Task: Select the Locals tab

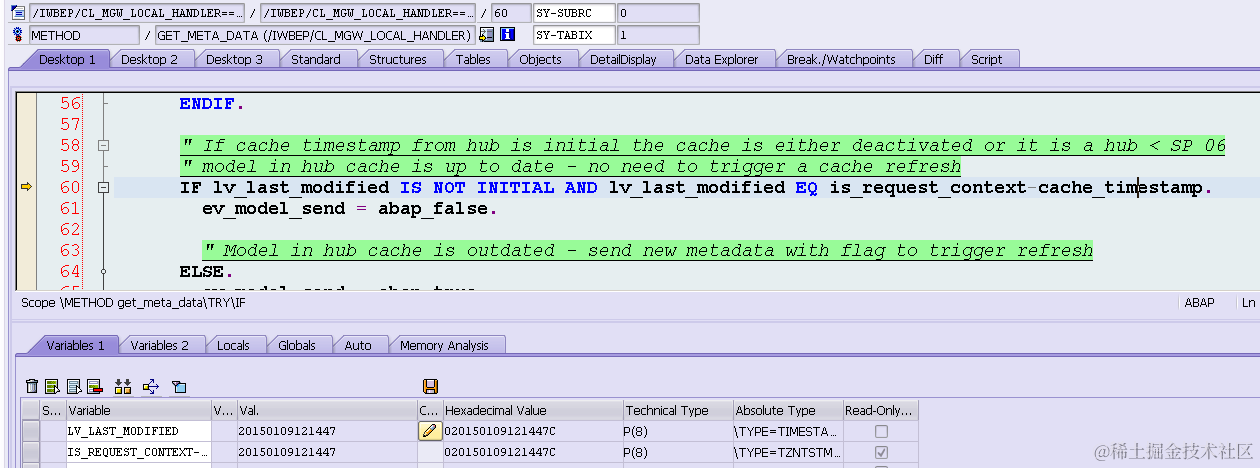Action: [x=233, y=345]
